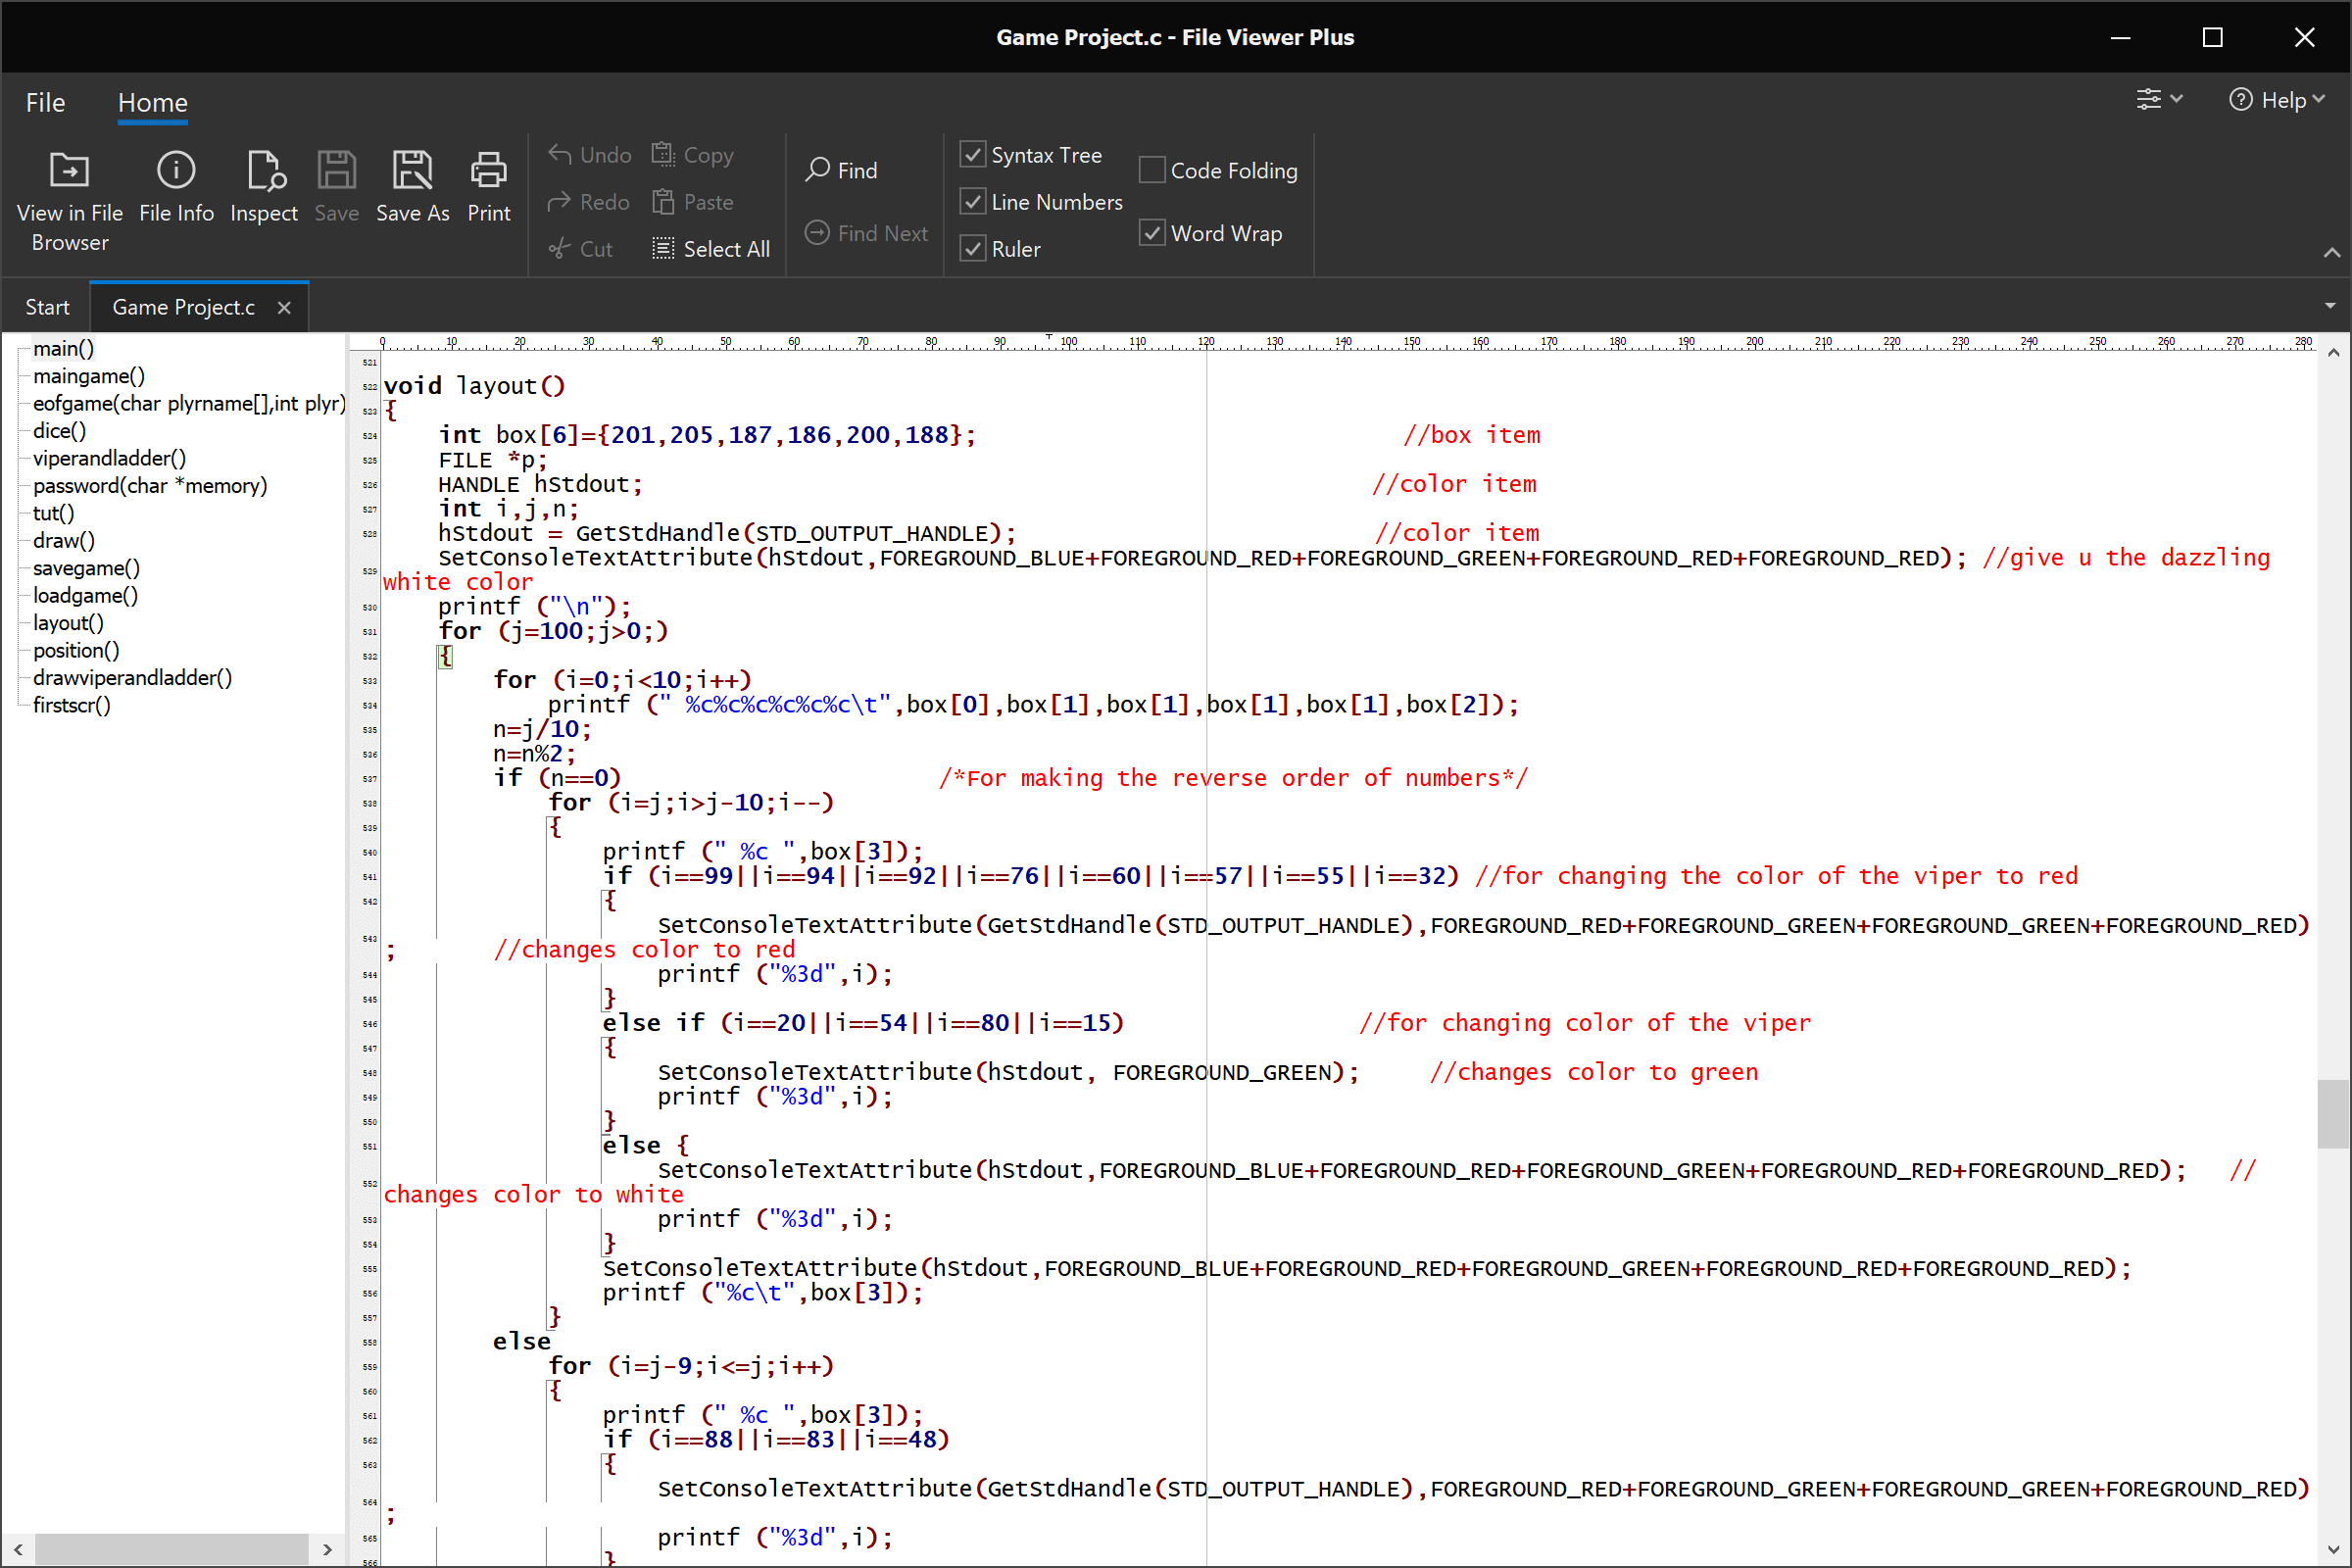Toggle the Word Wrap checkbox
This screenshot has height=1568, width=2352.
click(x=1150, y=233)
